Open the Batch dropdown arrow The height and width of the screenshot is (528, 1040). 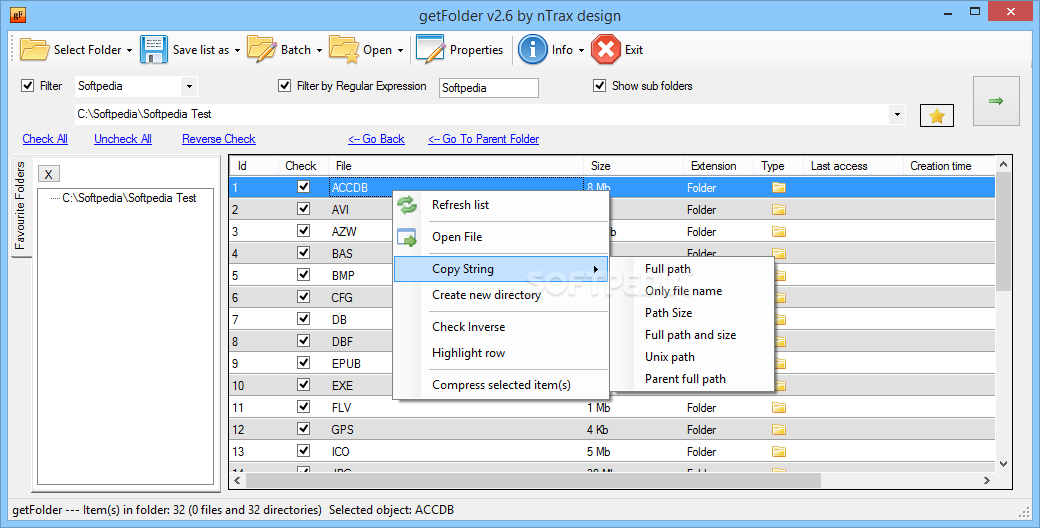(319, 50)
